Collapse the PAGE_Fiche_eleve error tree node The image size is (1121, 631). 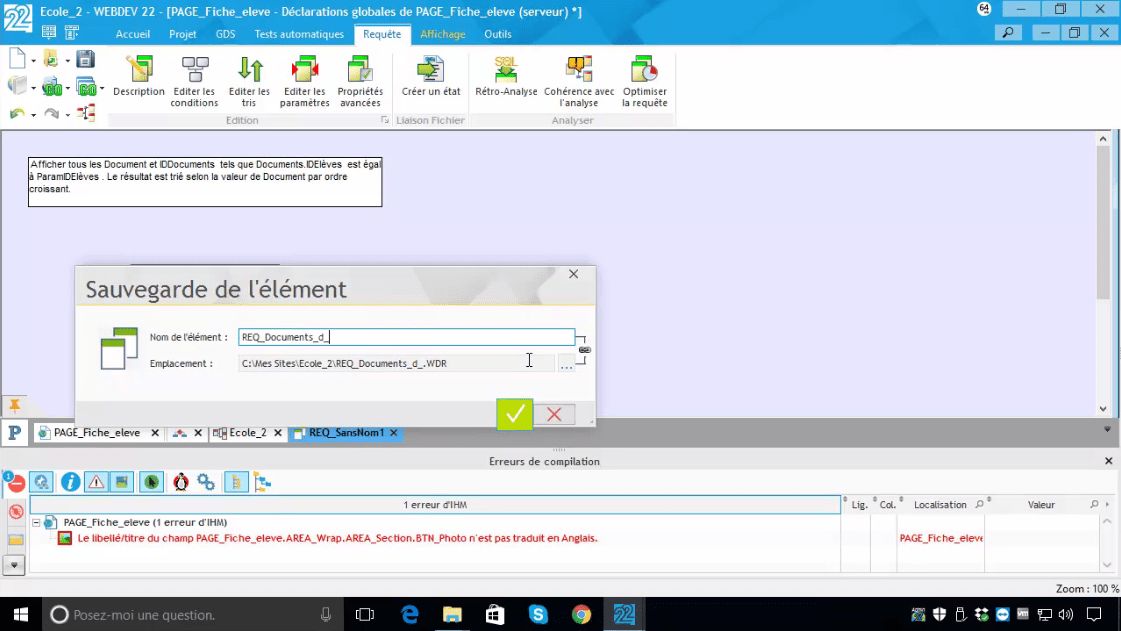[x=36, y=522]
